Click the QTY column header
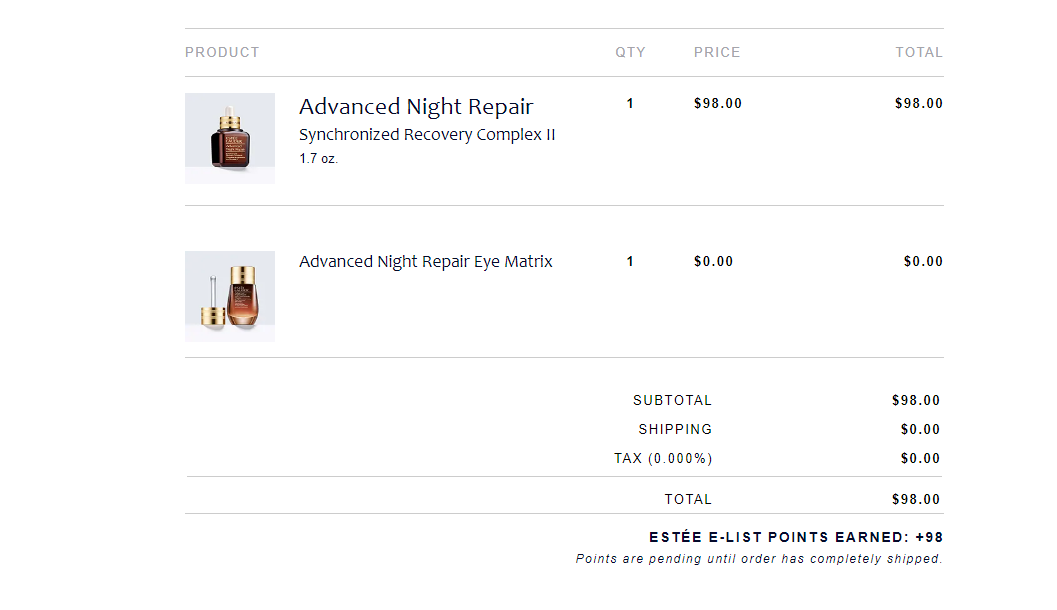The image size is (1057, 610). [x=630, y=53]
